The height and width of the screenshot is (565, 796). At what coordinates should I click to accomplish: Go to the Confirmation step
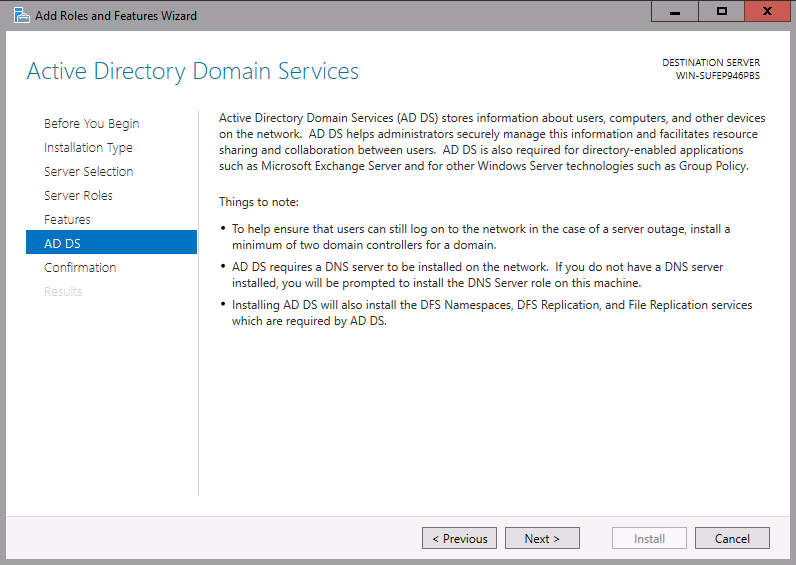(x=80, y=268)
